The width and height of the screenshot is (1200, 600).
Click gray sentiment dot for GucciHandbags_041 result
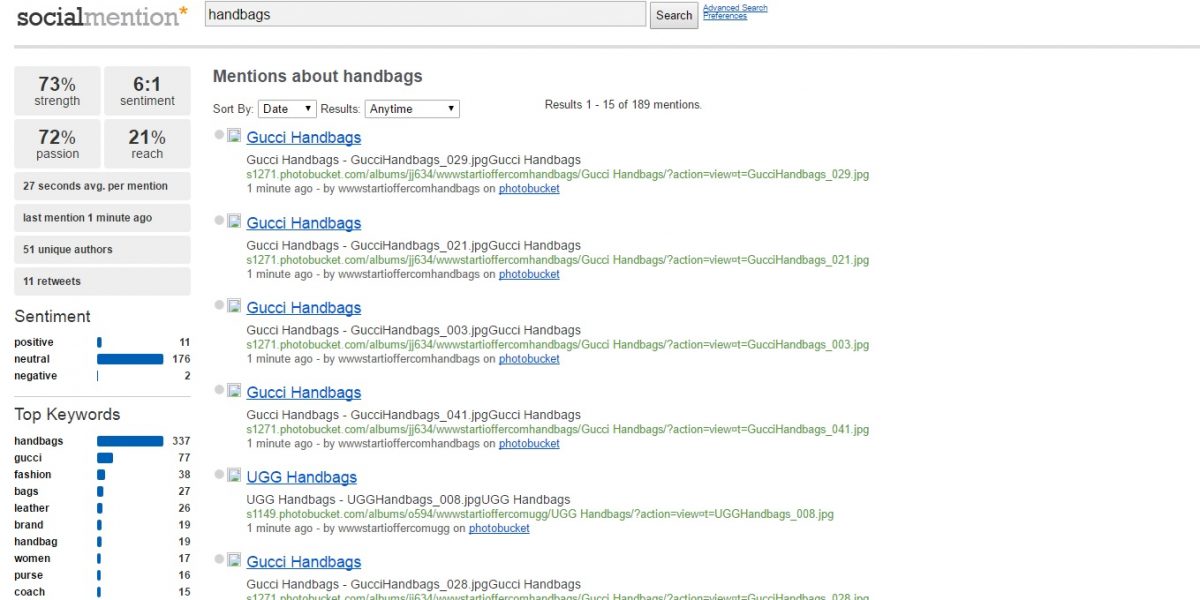pyautogui.click(x=219, y=390)
